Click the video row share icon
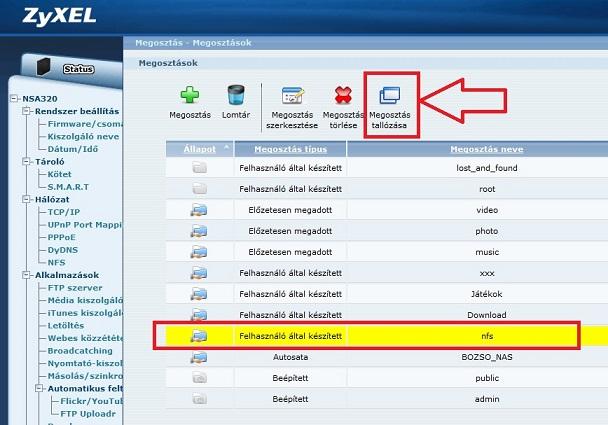Viewport: 608px width, 425px height. [x=199, y=210]
